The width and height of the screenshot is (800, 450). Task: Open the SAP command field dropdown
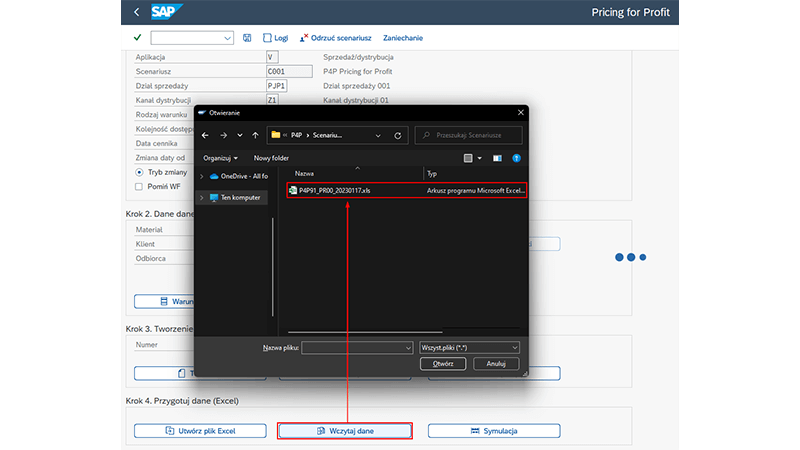click(x=227, y=38)
